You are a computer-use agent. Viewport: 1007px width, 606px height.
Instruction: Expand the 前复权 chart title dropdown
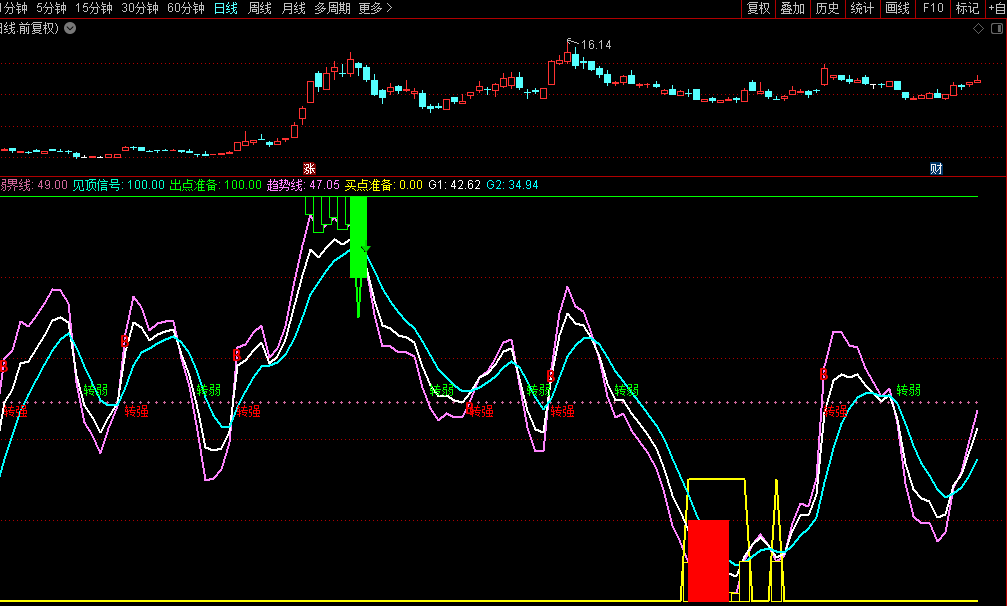[69, 29]
